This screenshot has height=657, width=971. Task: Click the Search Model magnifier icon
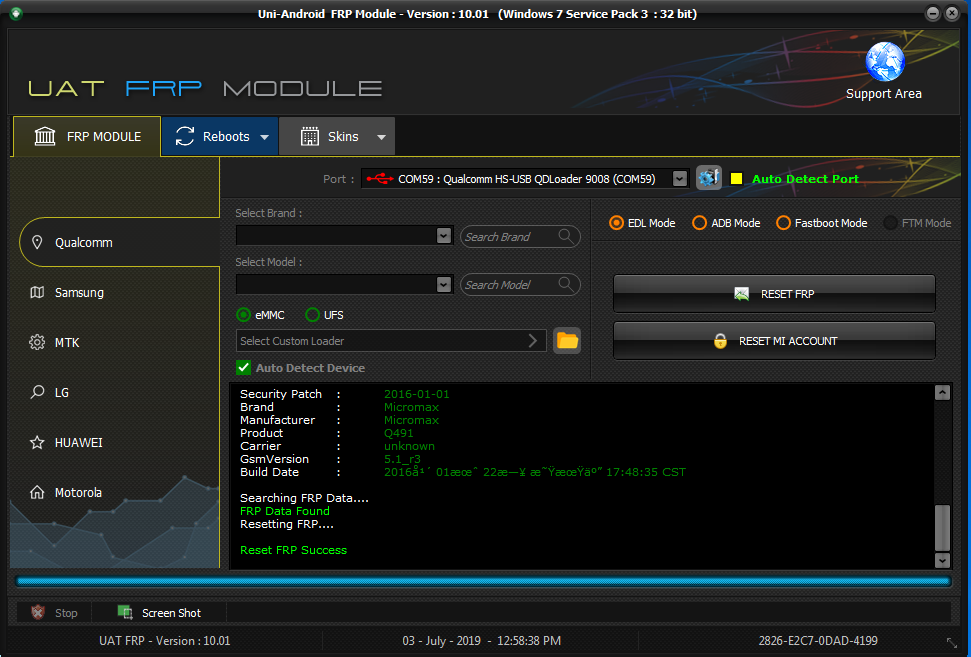[x=565, y=284]
